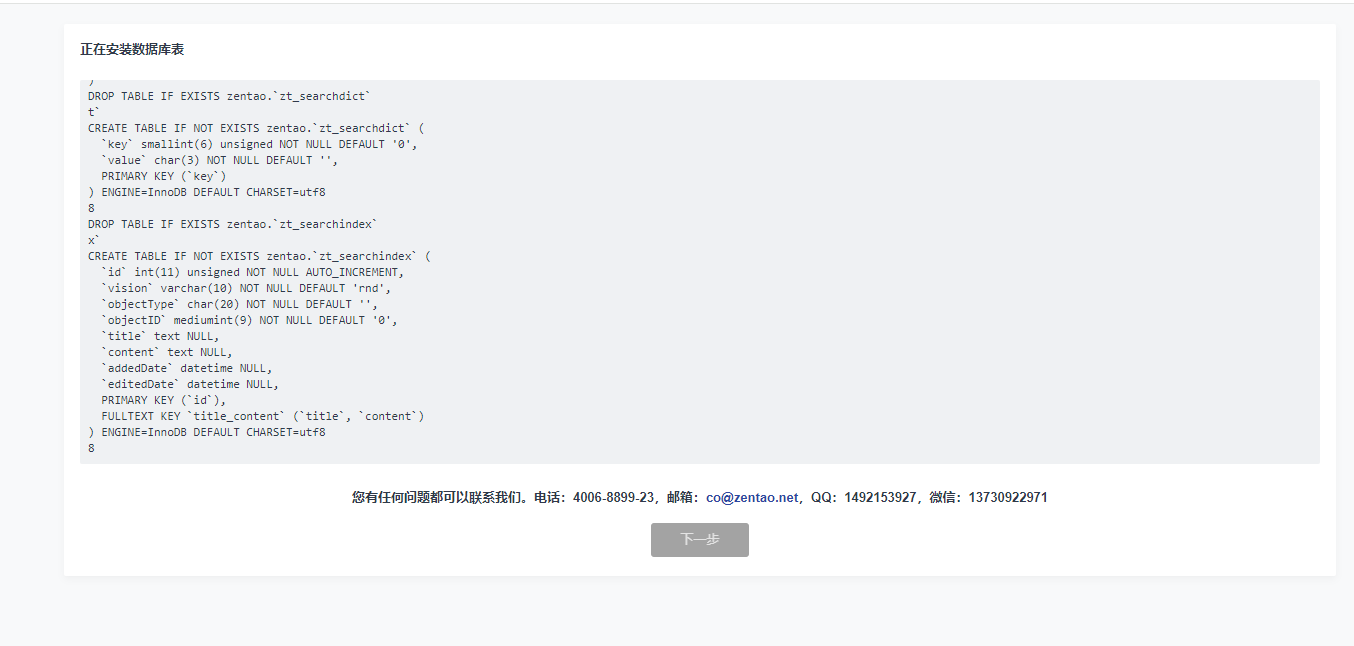Click the 下一步 next step button
Viewport: 1354px width, 646px height.
tap(699, 540)
